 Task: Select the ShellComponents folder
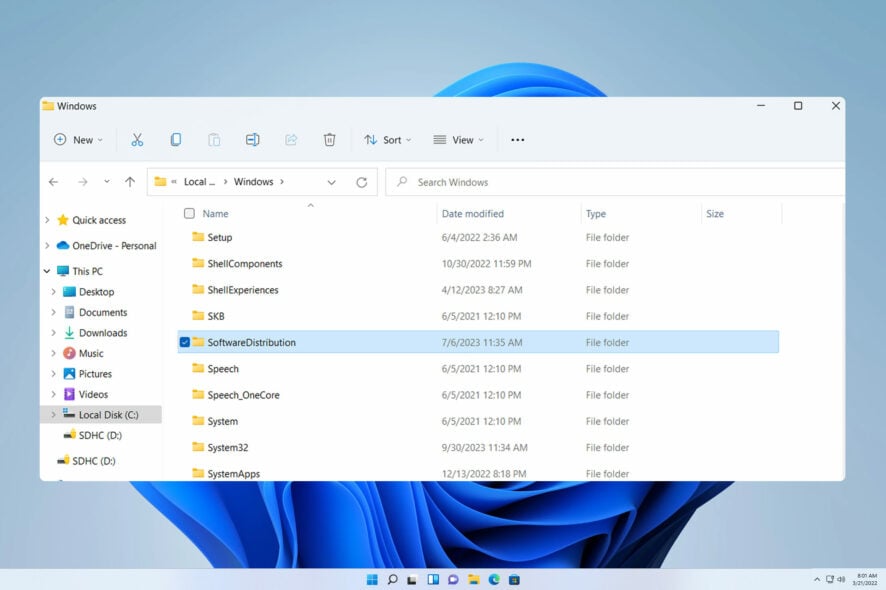pos(478,263)
